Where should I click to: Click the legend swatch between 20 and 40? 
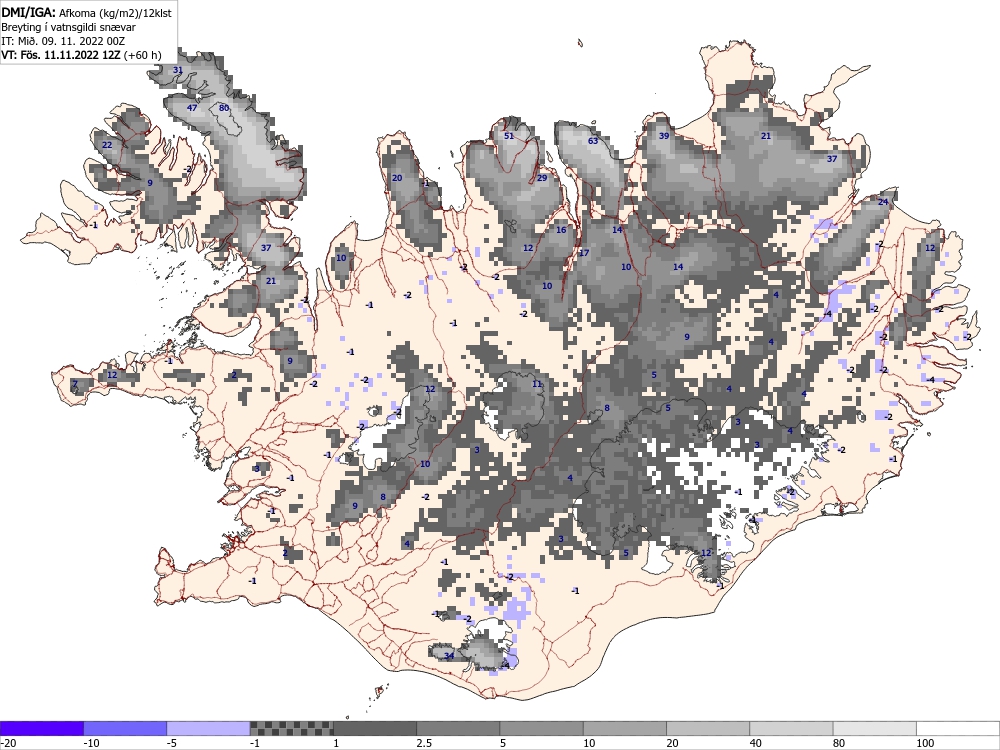click(708, 728)
